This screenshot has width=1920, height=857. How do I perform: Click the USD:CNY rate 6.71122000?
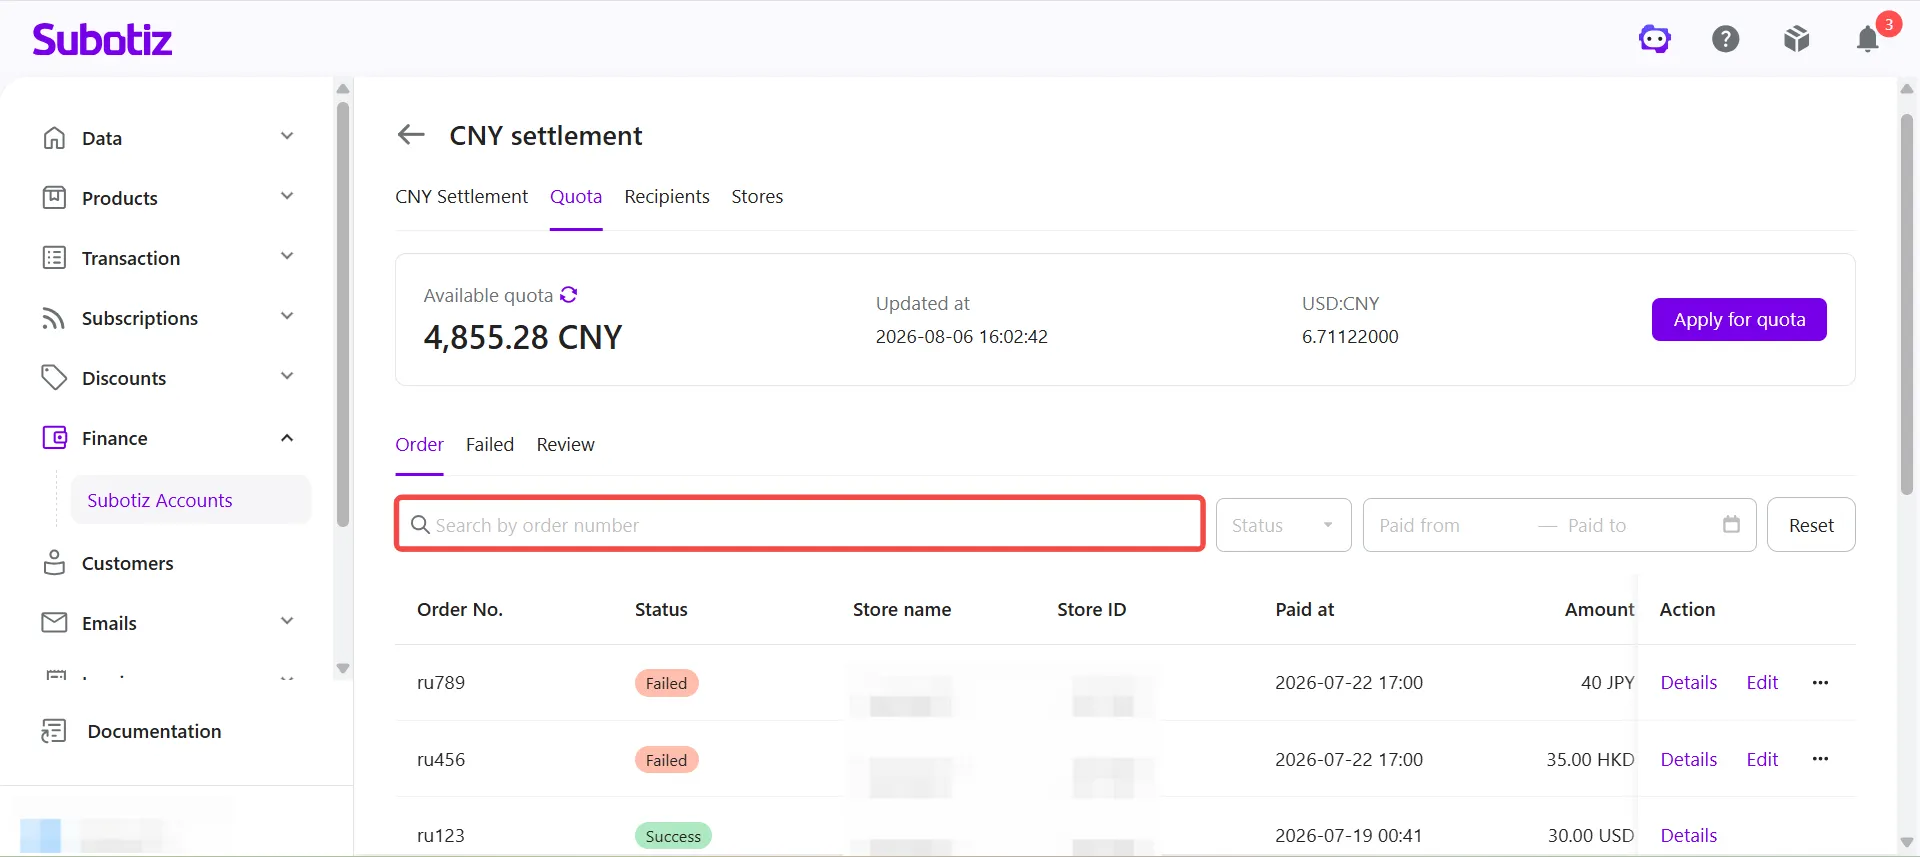click(1350, 337)
